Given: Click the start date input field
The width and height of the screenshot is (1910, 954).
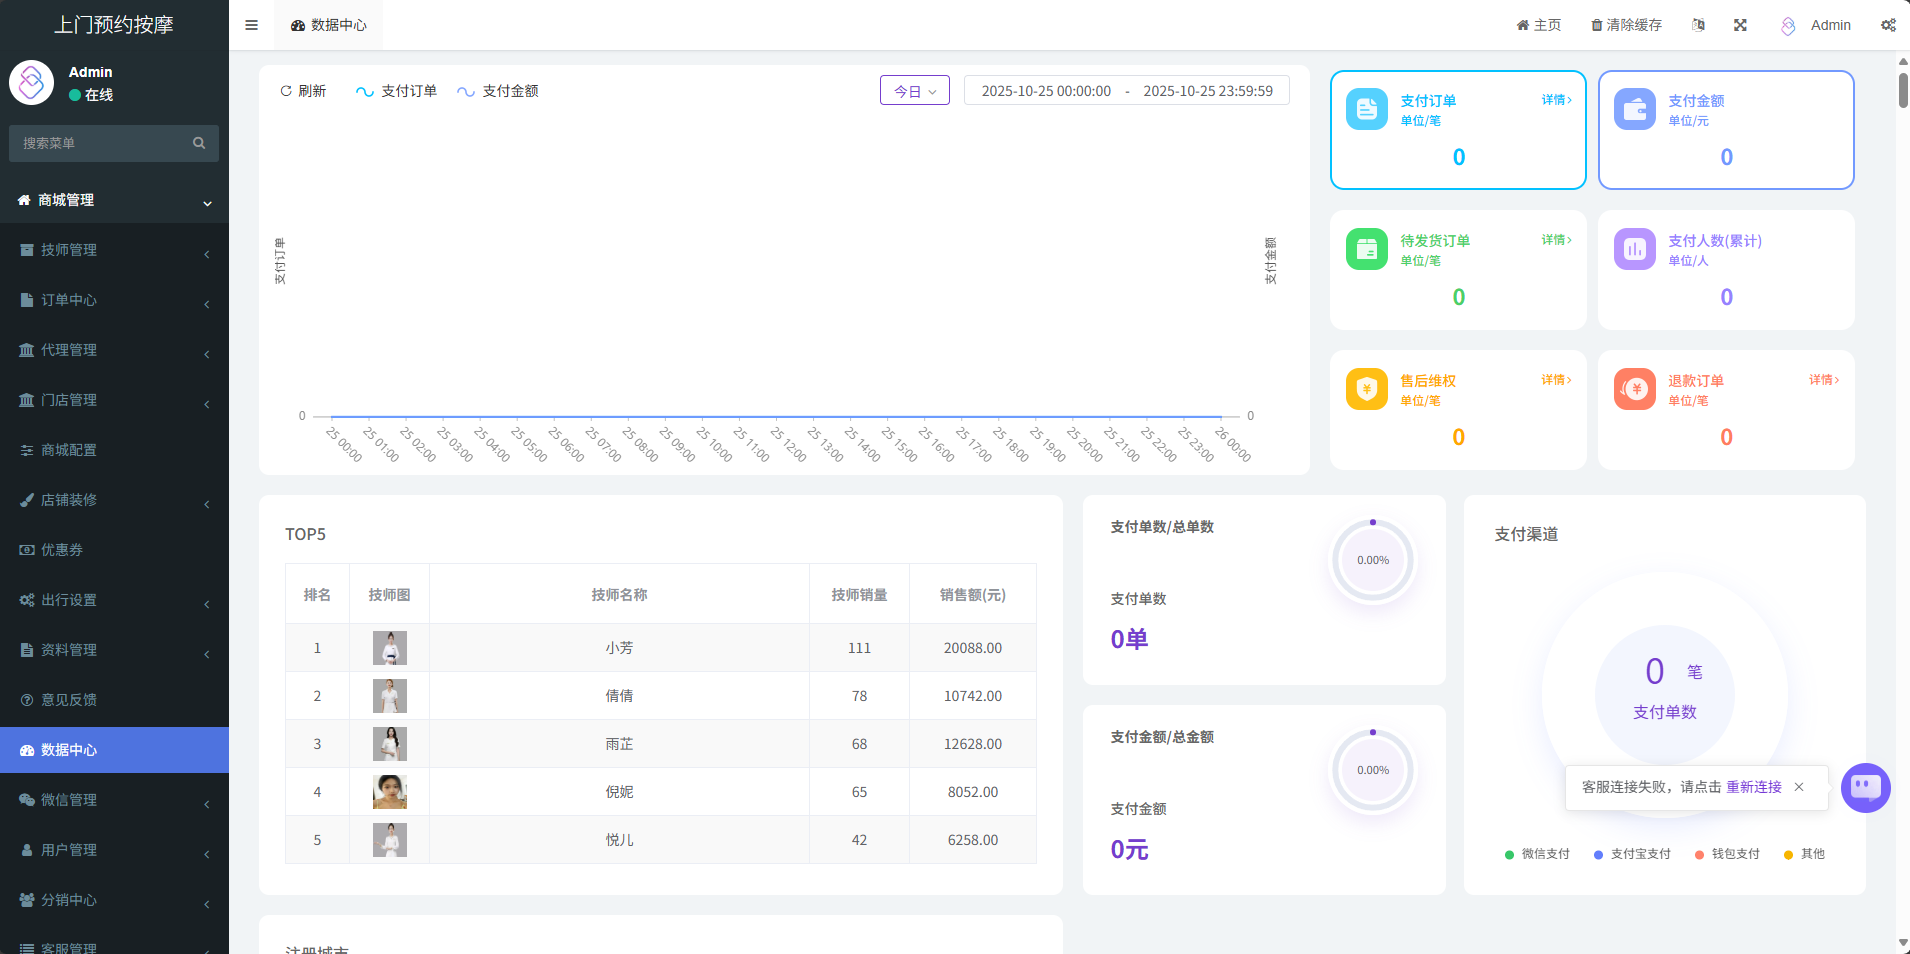Looking at the screenshot, I should pos(1046,91).
